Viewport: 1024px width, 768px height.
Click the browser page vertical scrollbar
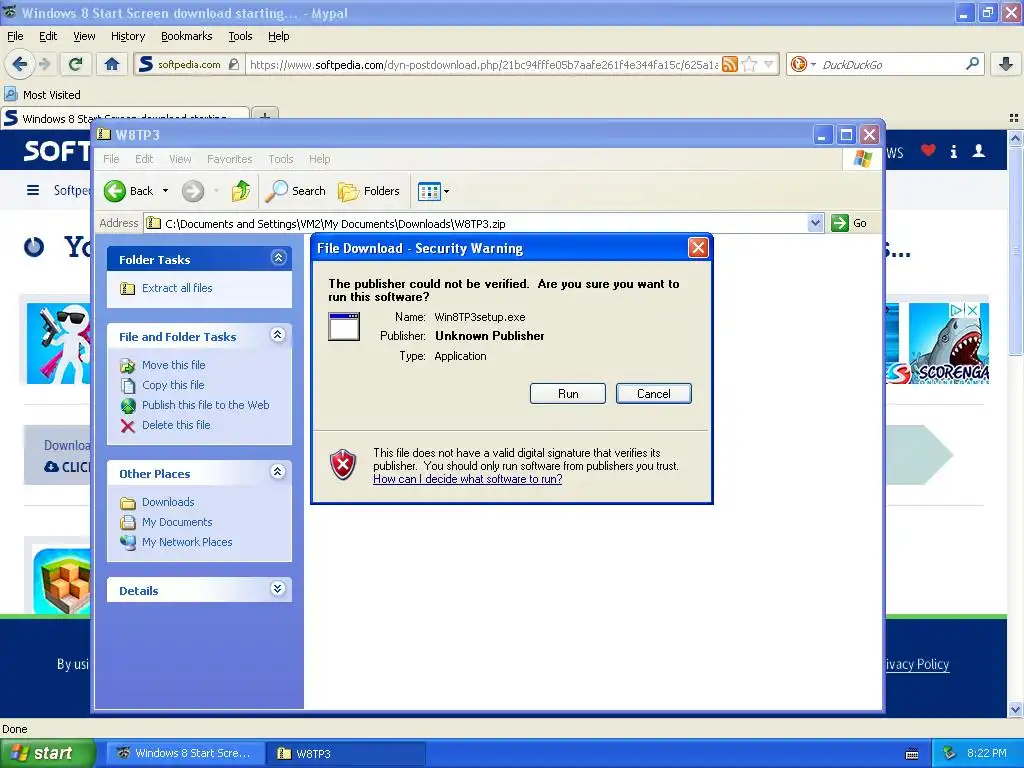click(1015, 251)
